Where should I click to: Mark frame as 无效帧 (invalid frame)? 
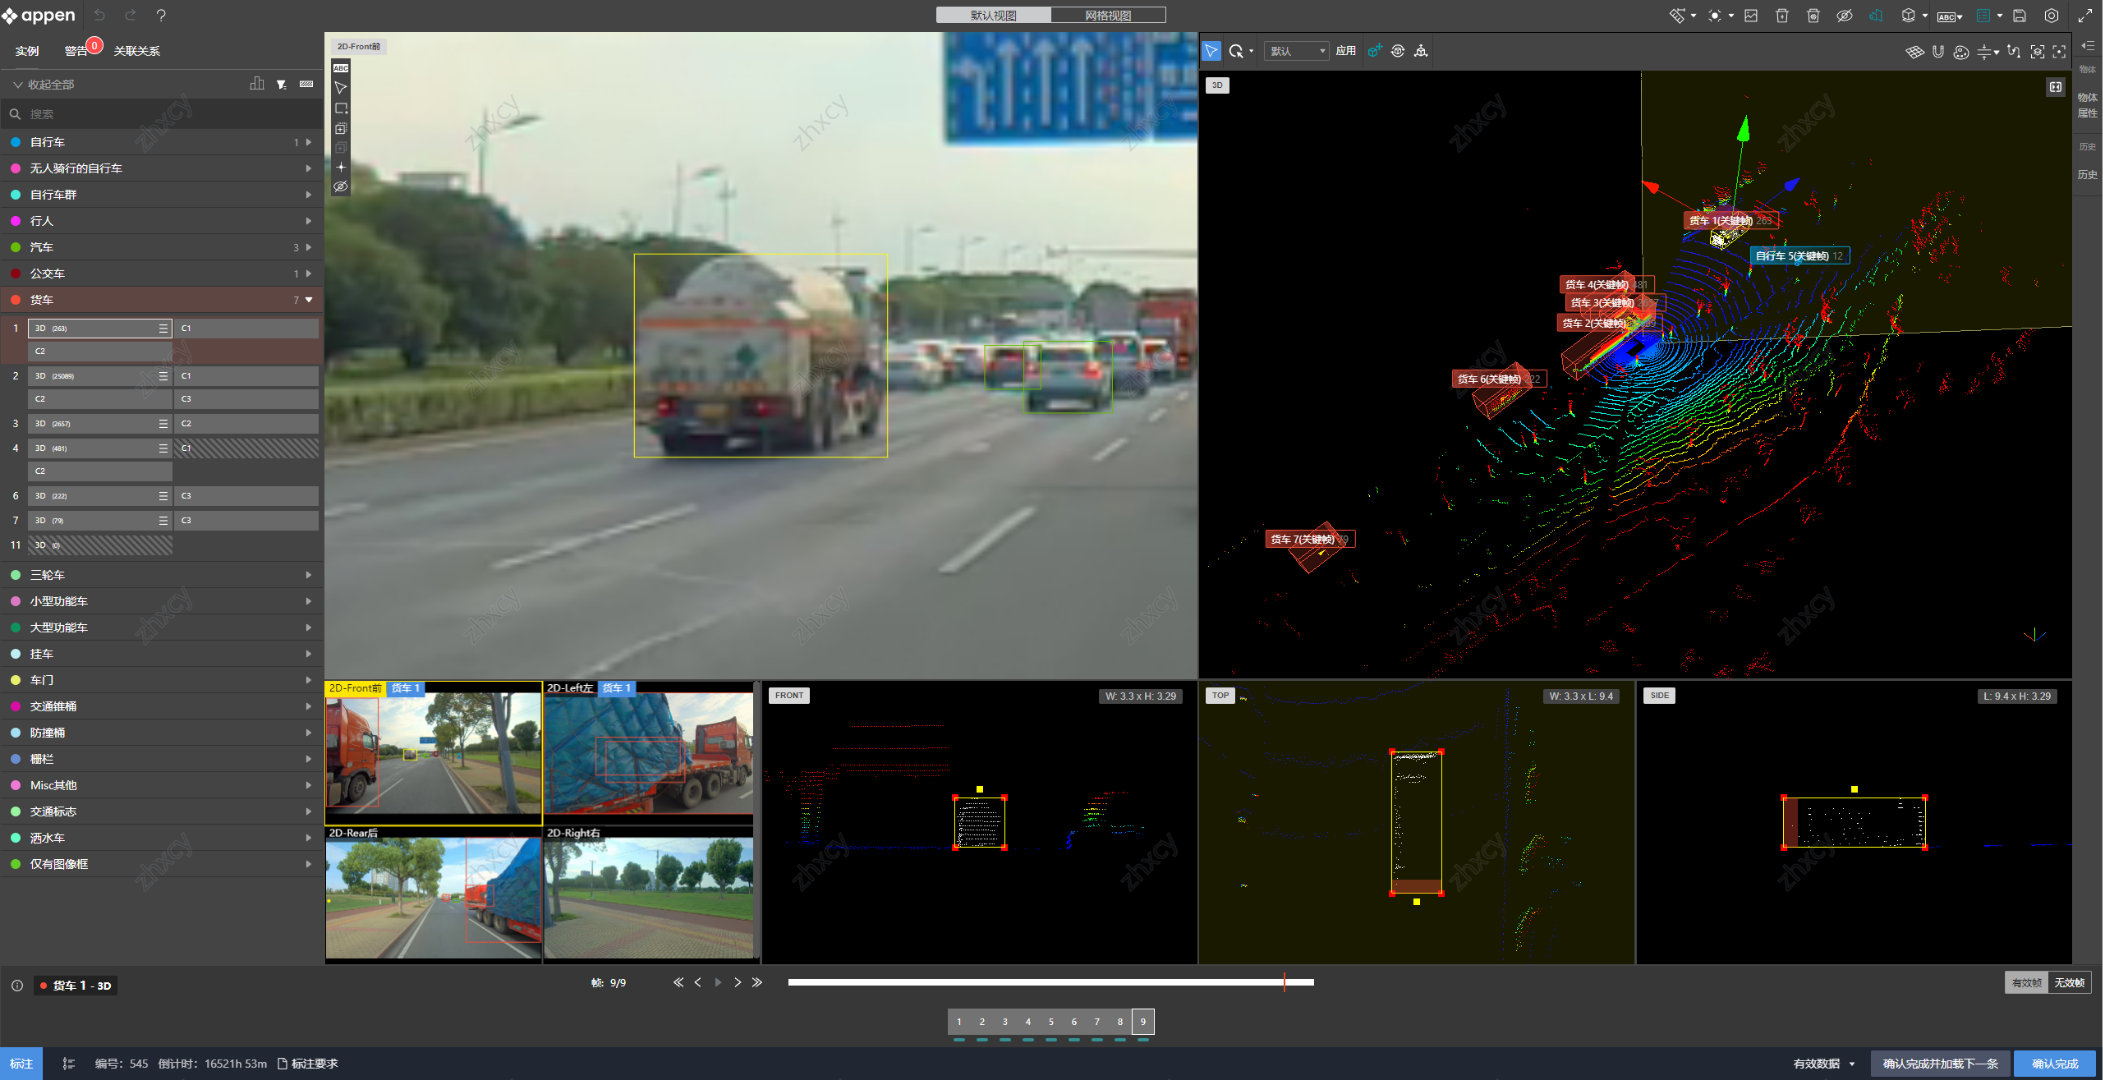pos(2069,983)
